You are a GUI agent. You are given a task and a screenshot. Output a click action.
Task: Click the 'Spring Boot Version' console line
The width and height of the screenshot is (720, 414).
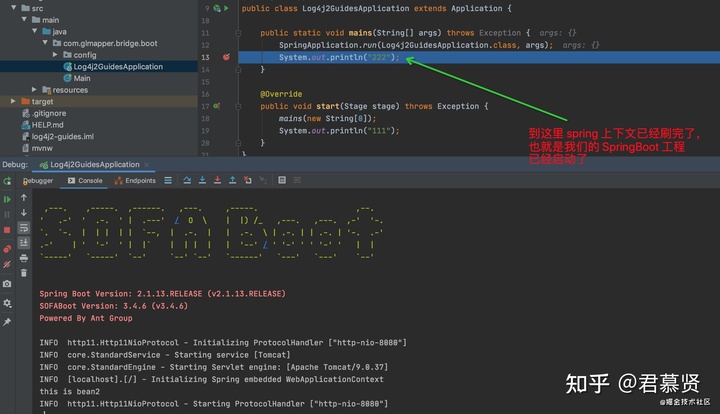(x=163, y=294)
